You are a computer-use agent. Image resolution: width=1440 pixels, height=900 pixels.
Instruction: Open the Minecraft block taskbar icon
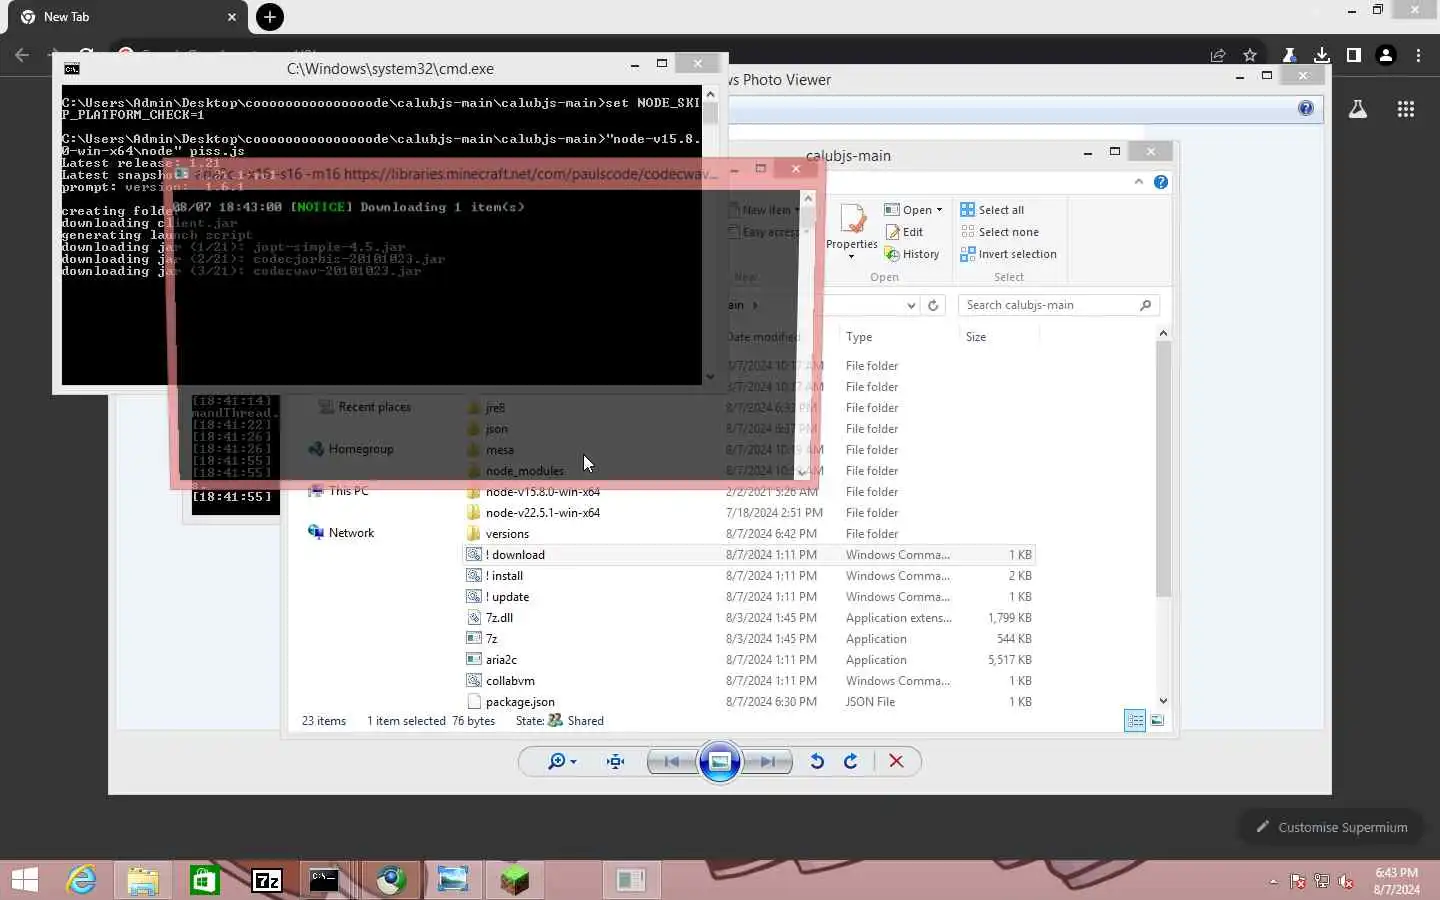(514, 880)
